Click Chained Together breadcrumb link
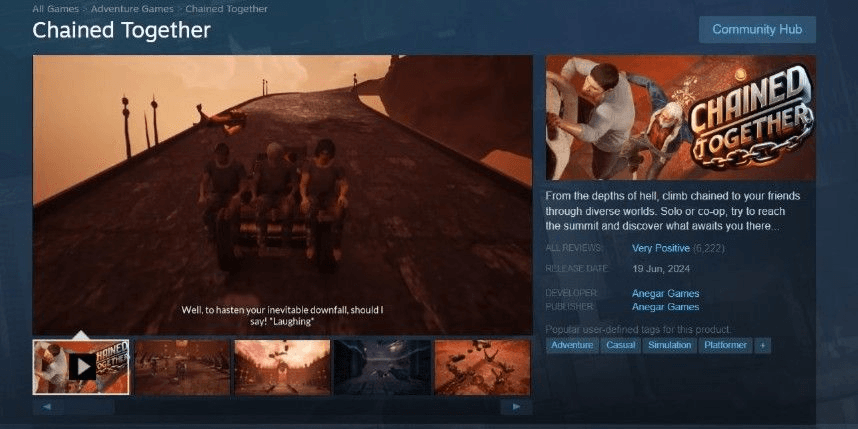Image resolution: width=858 pixels, height=429 pixels. pyautogui.click(x=227, y=9)
